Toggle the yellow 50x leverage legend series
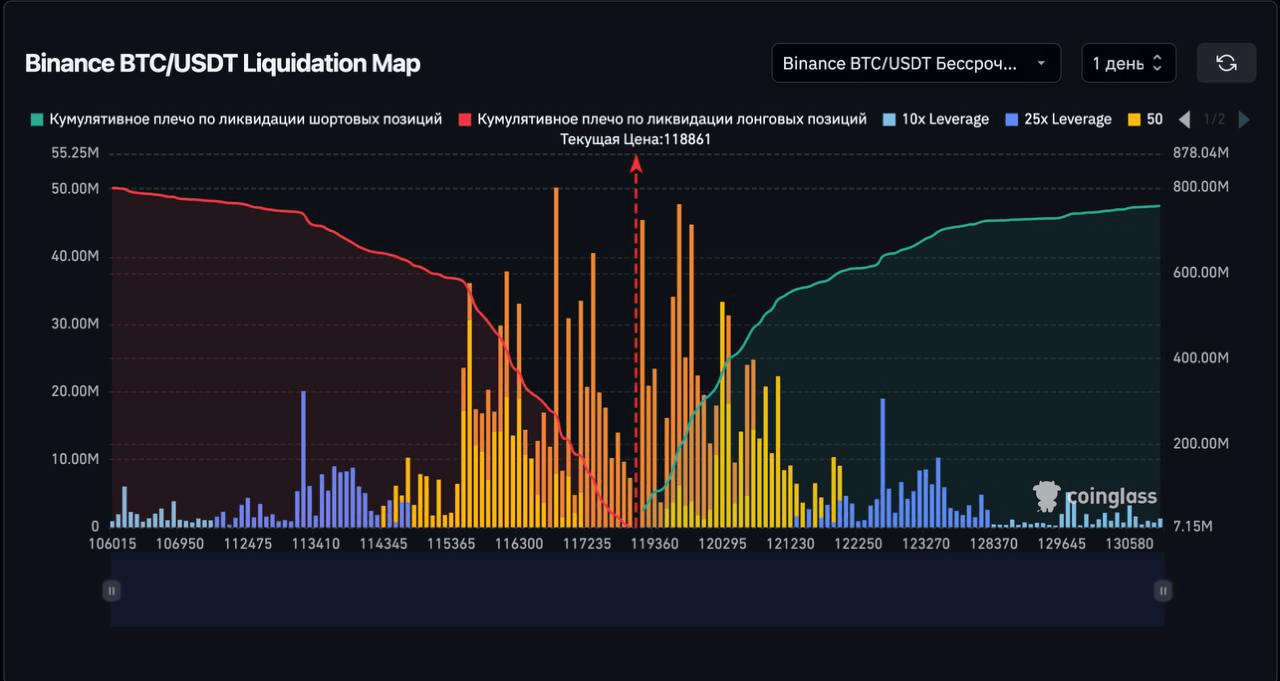The image size is (1280, 681). 1145,119
